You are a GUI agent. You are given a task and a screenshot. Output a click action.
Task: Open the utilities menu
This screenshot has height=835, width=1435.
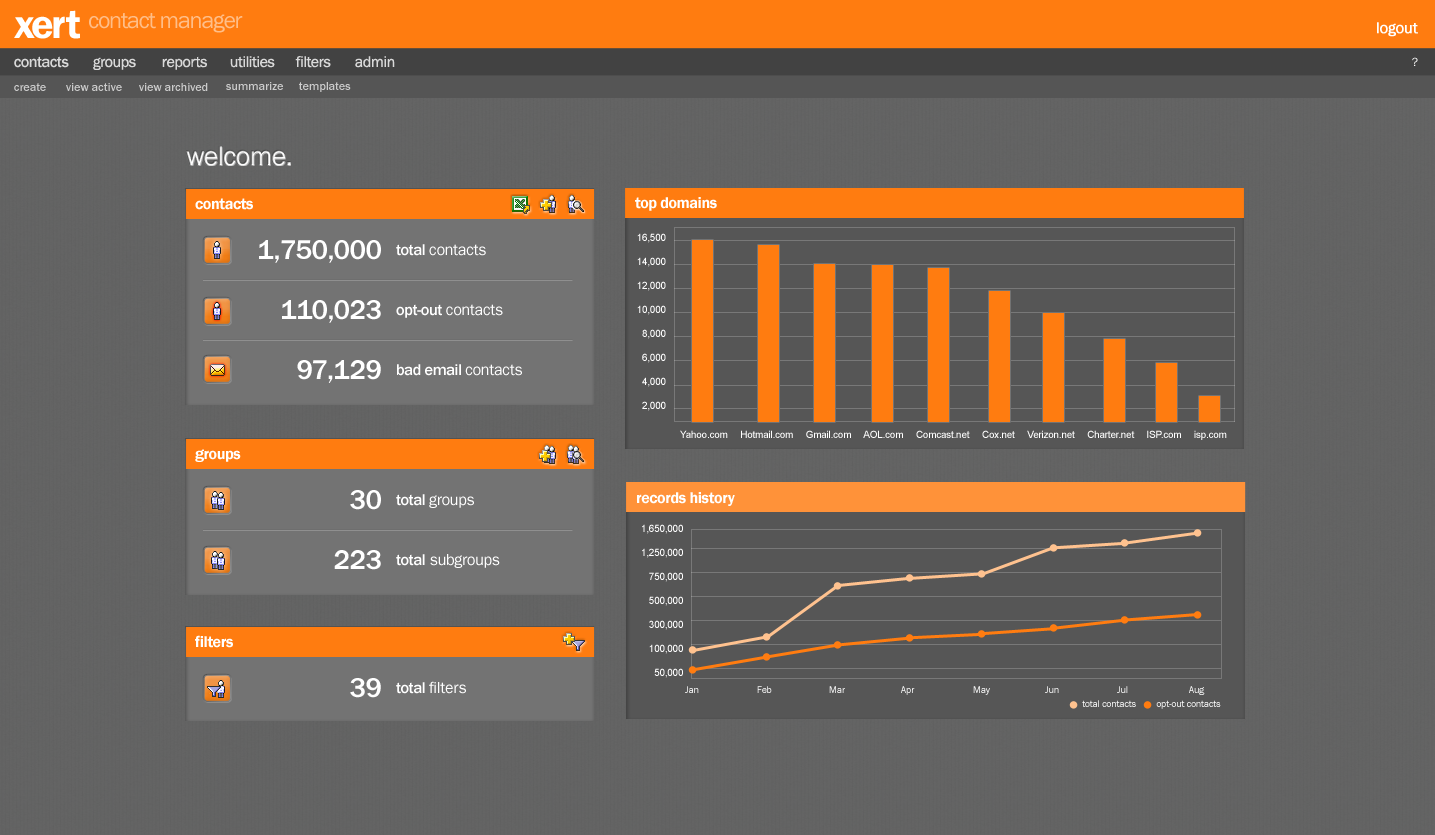click(x=252, y=62)
